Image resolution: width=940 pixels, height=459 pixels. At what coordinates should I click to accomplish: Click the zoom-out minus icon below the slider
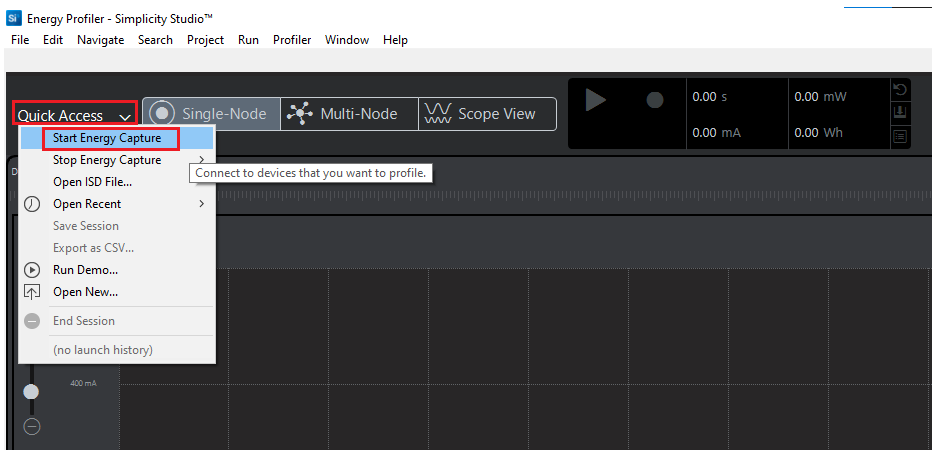[x=31, y=427]
